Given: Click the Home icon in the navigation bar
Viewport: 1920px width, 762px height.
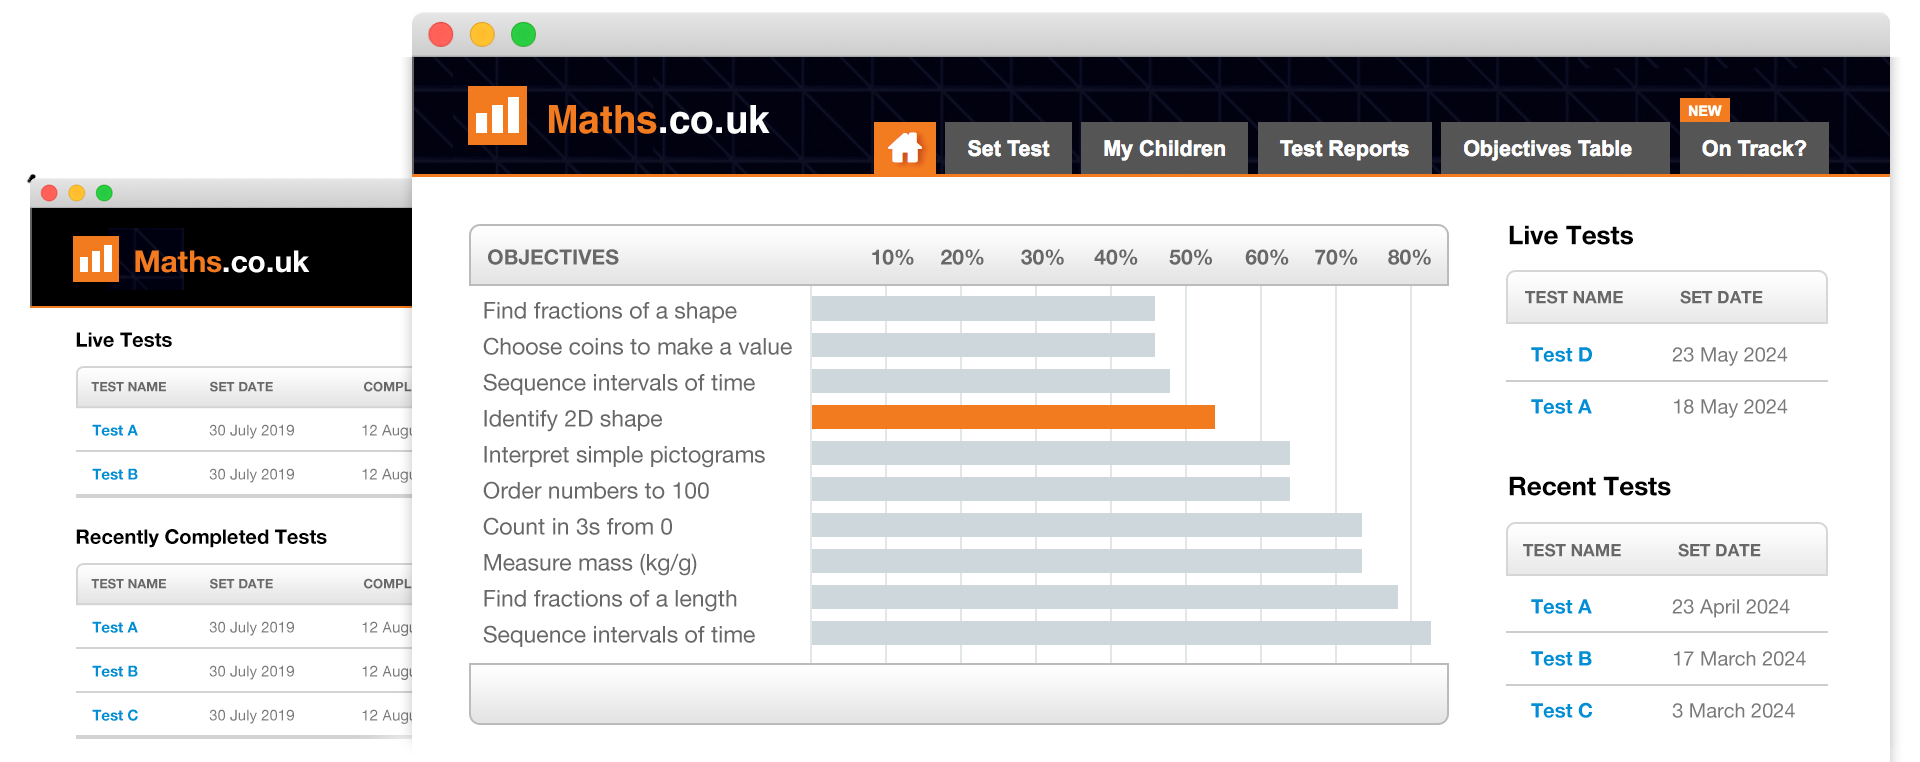Looking at the screenshot, I should (x=904, y=148).
